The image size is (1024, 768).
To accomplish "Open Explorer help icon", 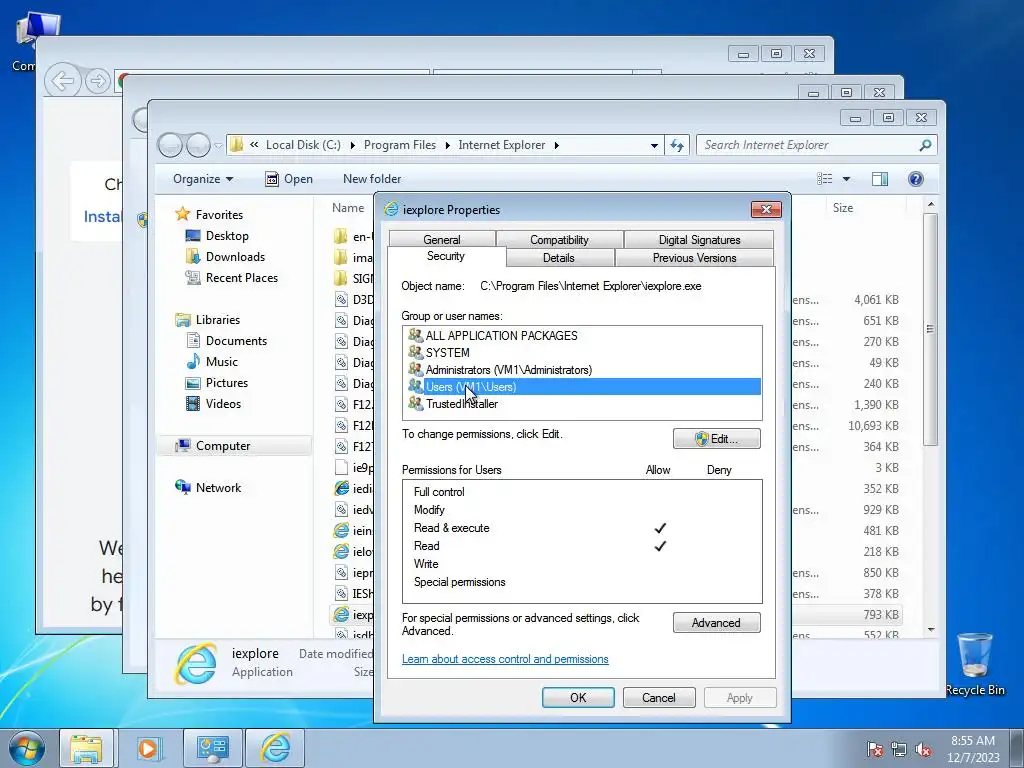I will (x=916, y=179).
